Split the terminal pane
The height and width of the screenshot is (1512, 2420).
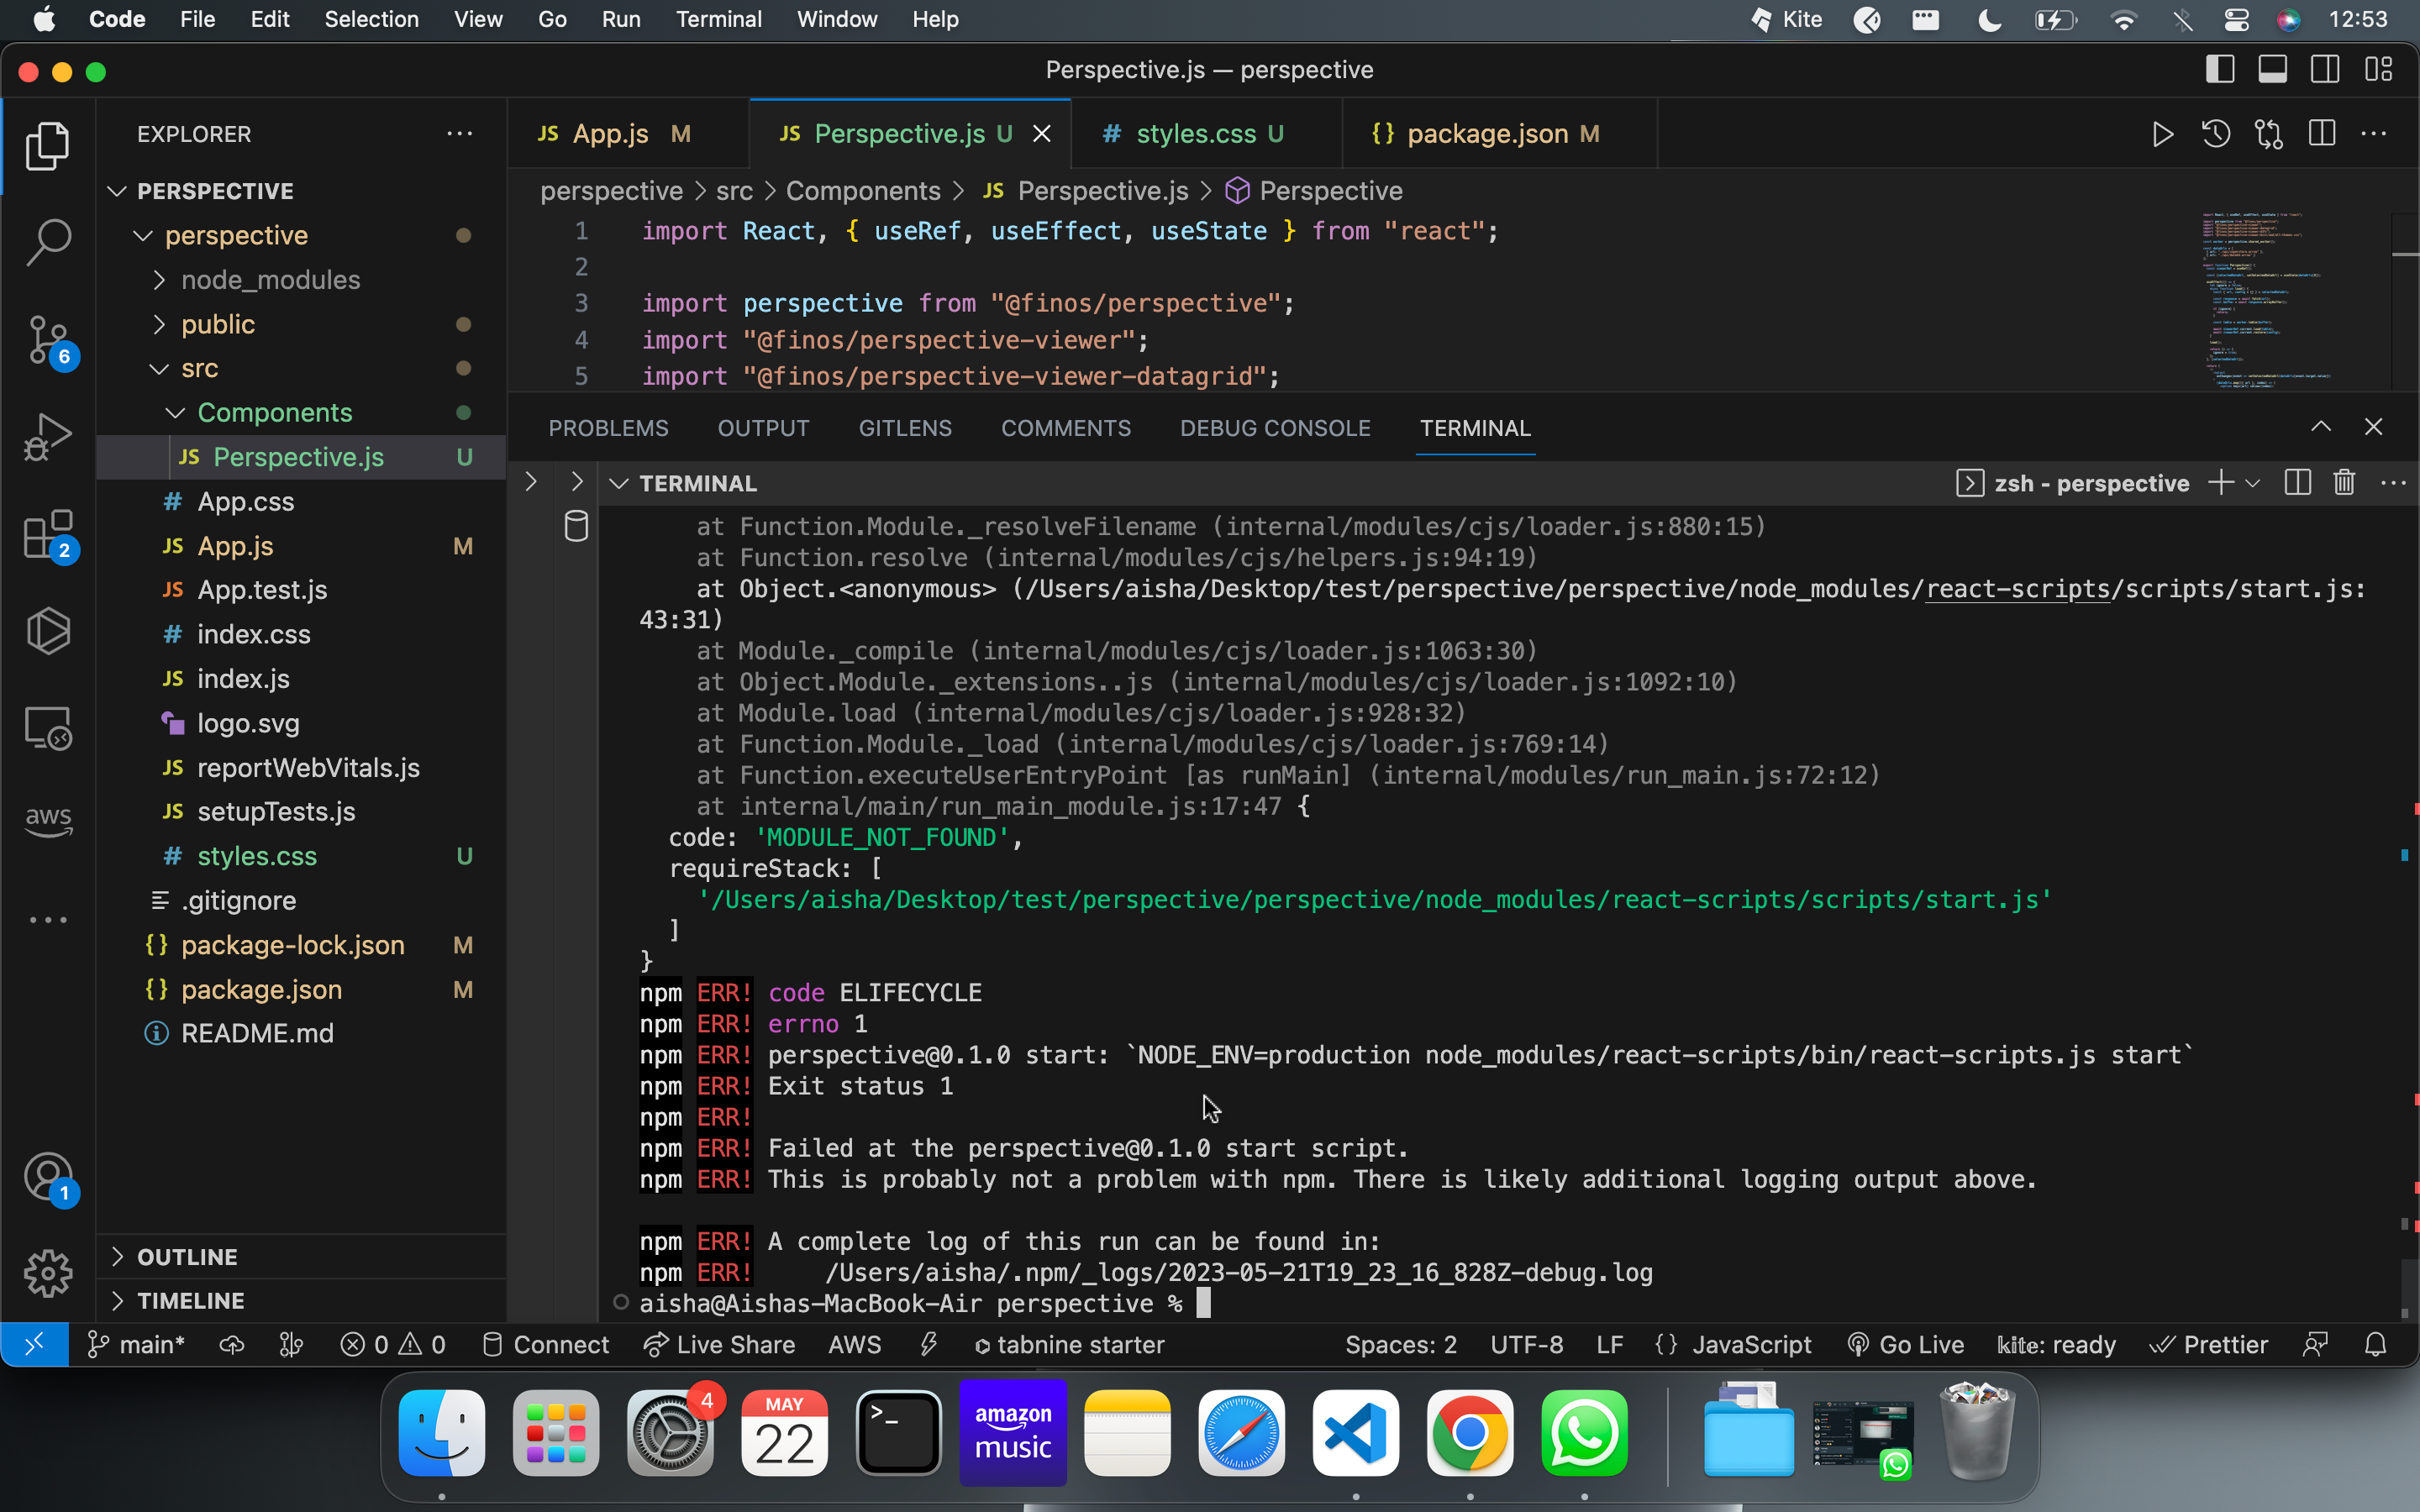pos(2297,483)
